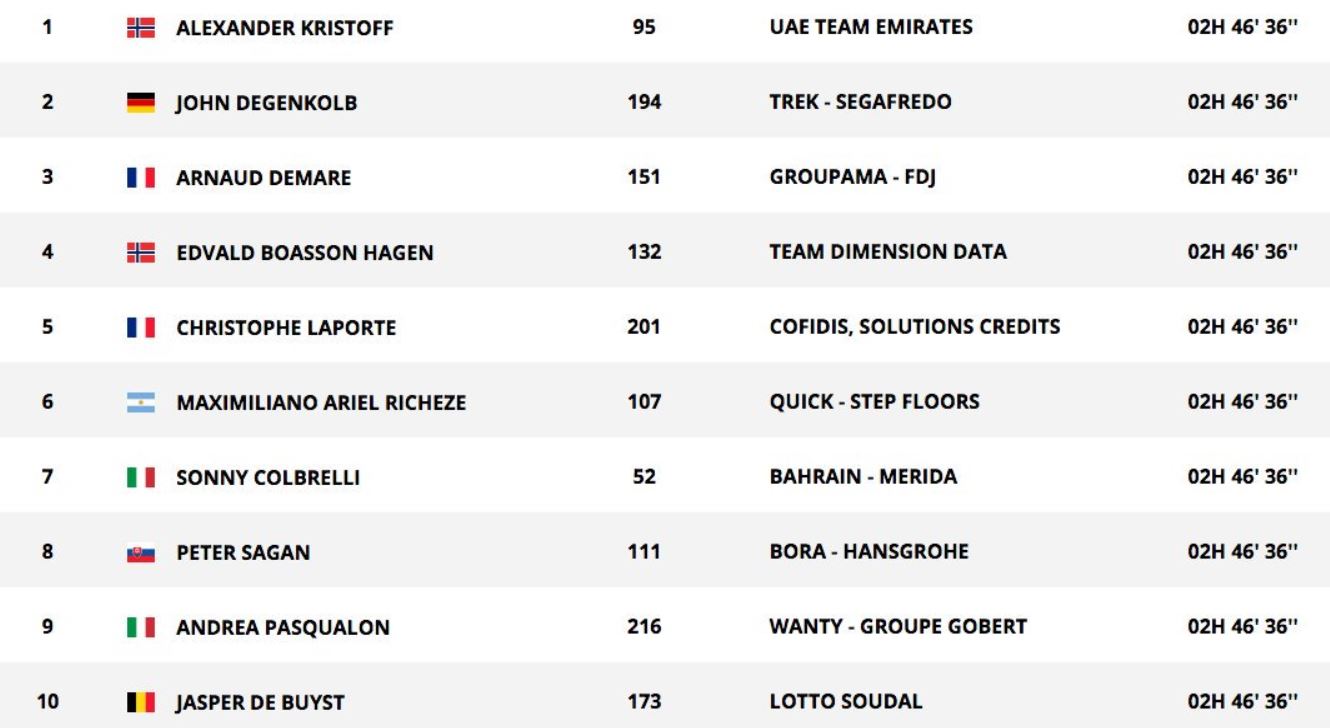Click German flag beside John Degenkolb
Viewport: 1330px width, 728px height.
[141, 103]
